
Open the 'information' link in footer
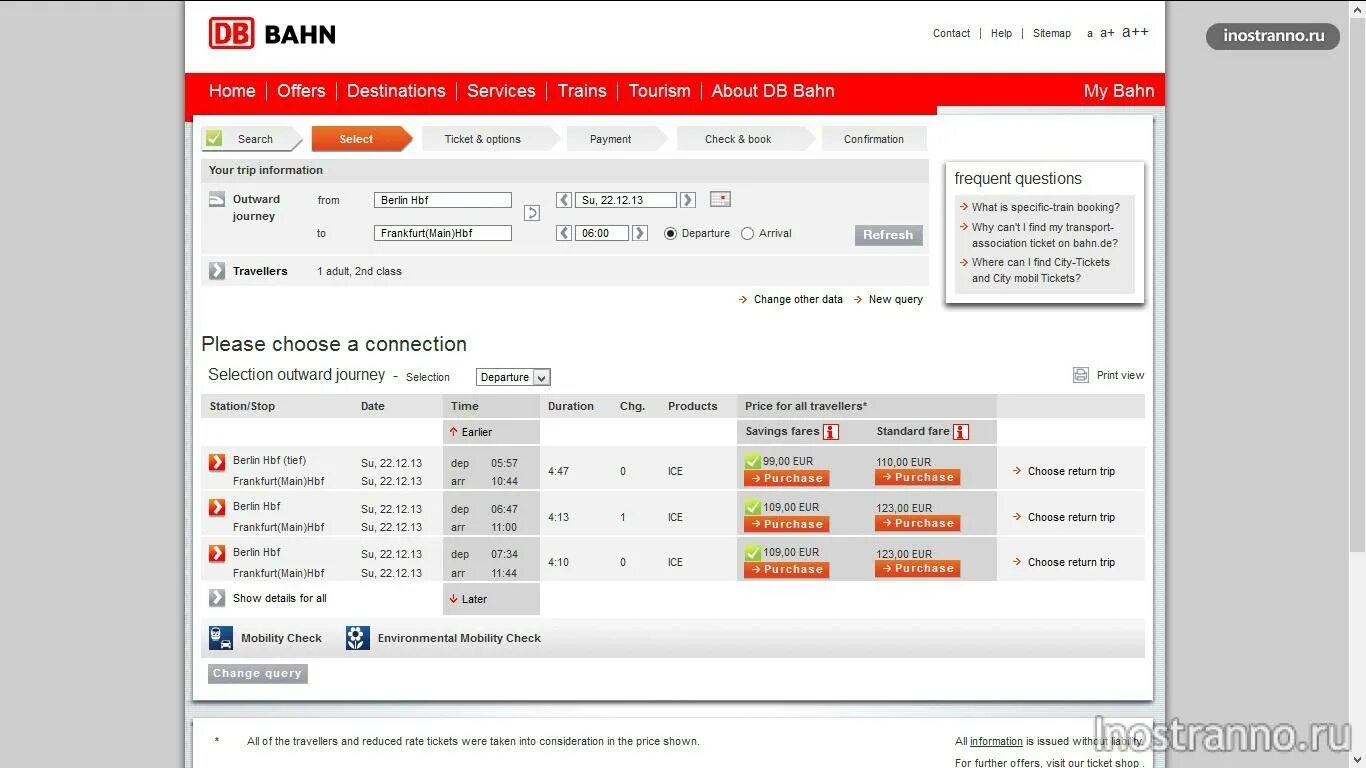996,741
